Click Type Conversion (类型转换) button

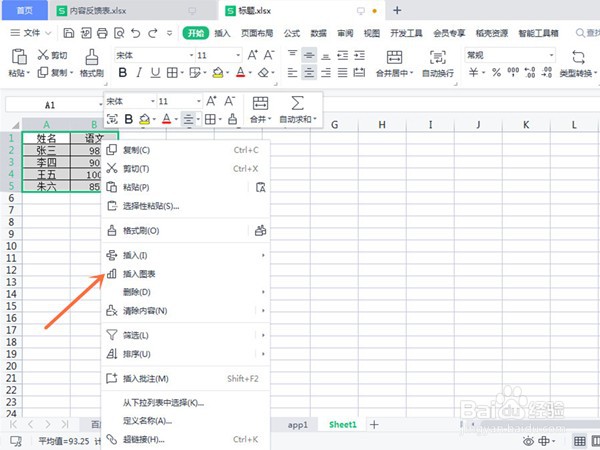point(578,64)
